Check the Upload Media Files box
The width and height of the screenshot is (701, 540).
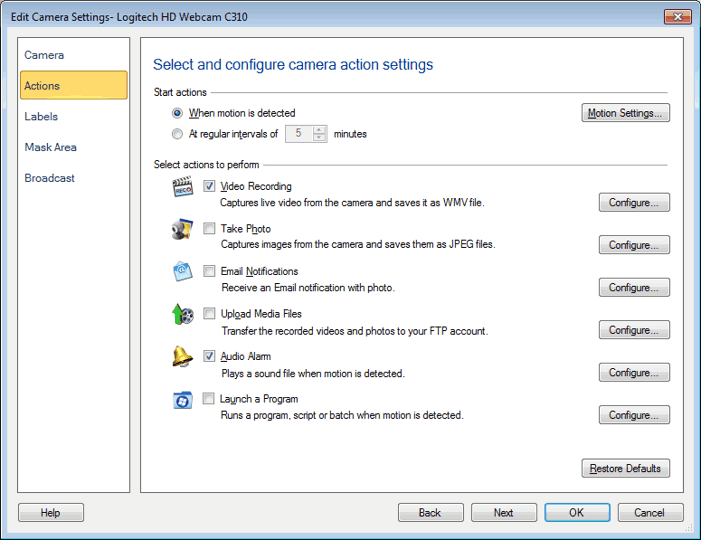209,313
